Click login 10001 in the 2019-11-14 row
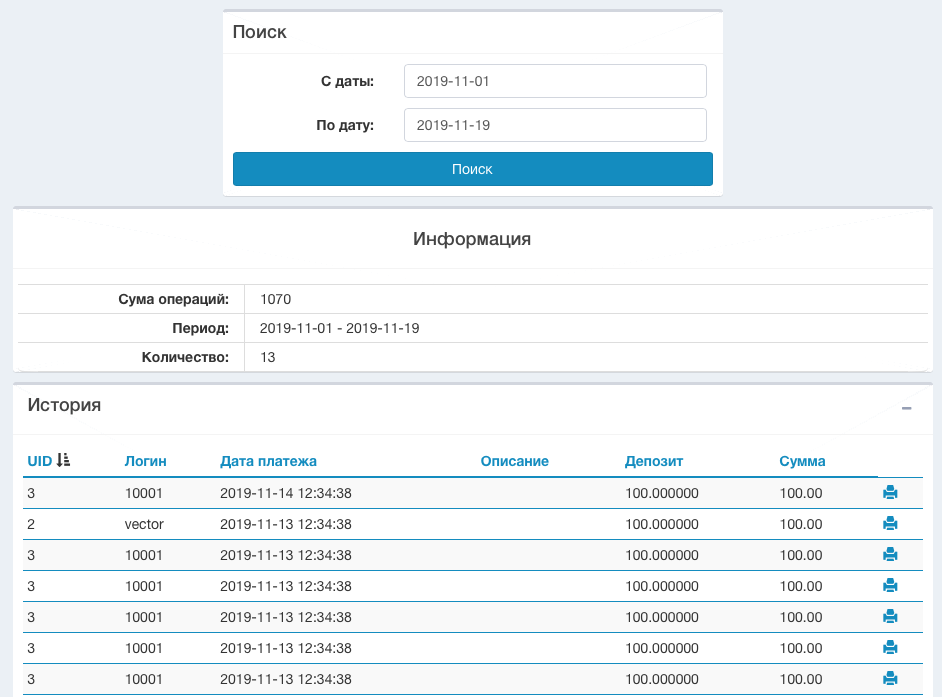Screen dimensions: 942x697 click(x=144, y=493)
